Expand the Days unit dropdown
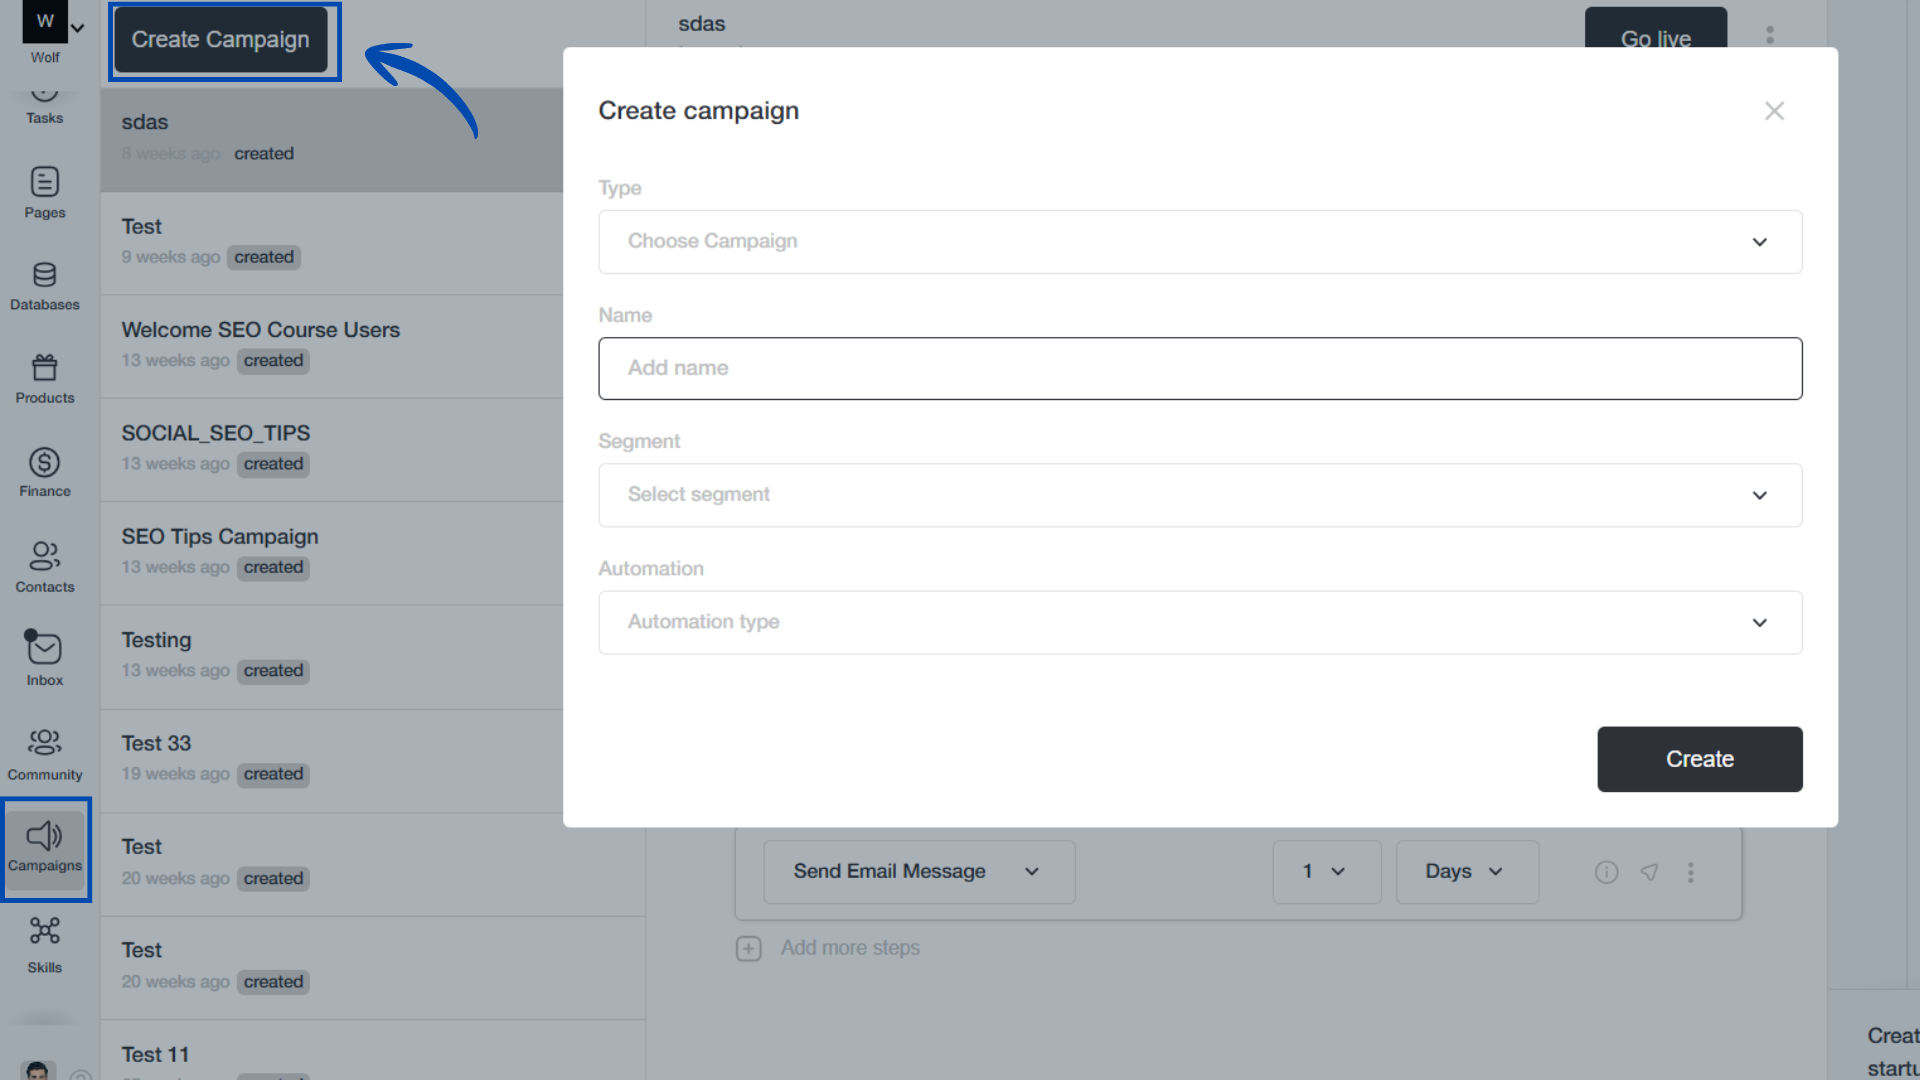1920x1080 pixels. click(1466, 871)
